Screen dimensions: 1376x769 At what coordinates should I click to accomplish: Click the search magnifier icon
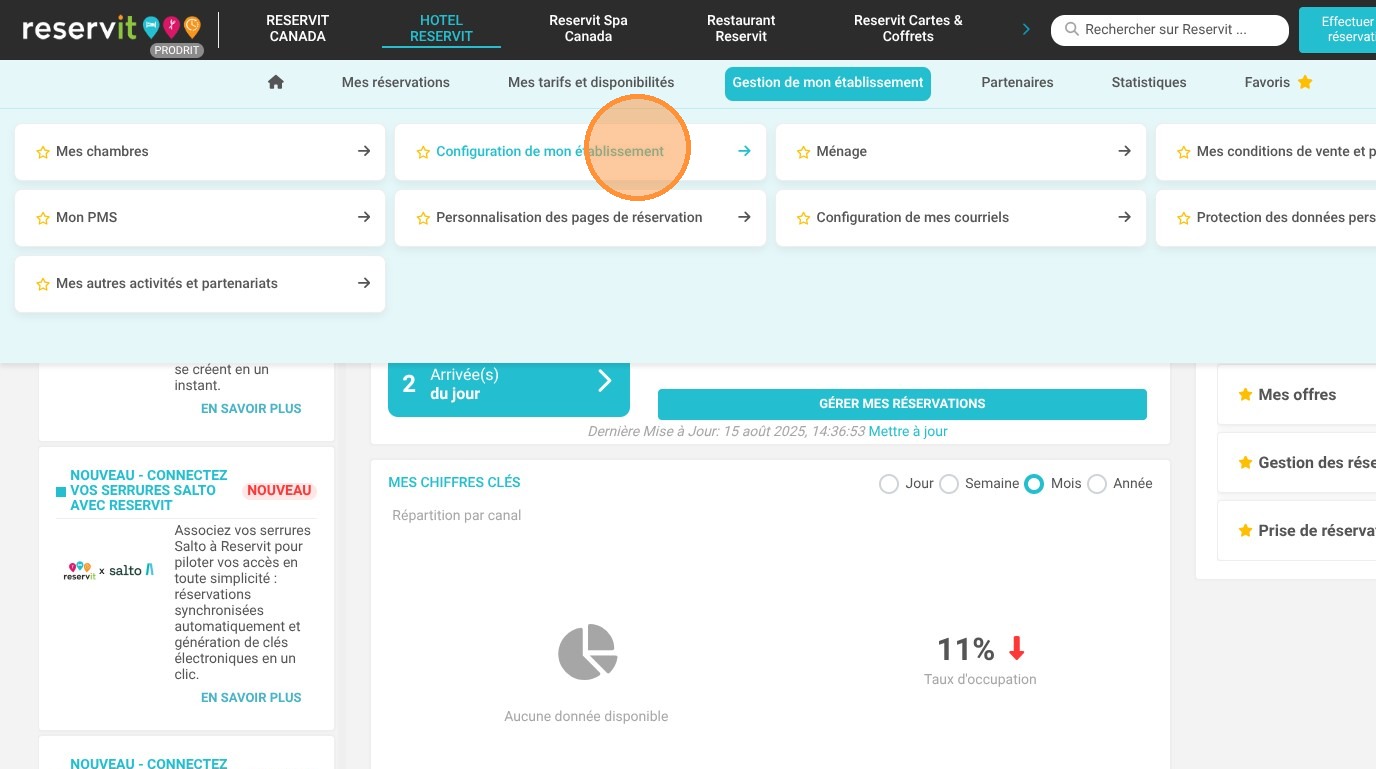tap(1072, 30)
